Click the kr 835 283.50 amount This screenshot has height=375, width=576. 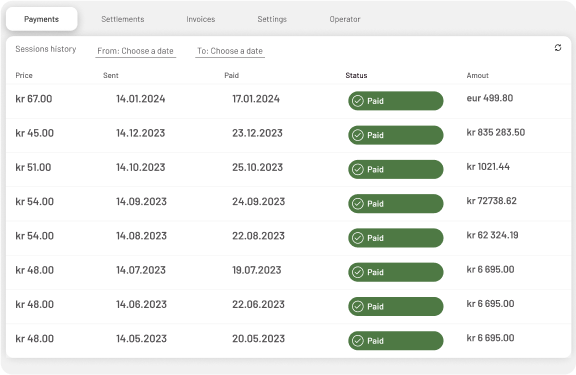(496, 132)
